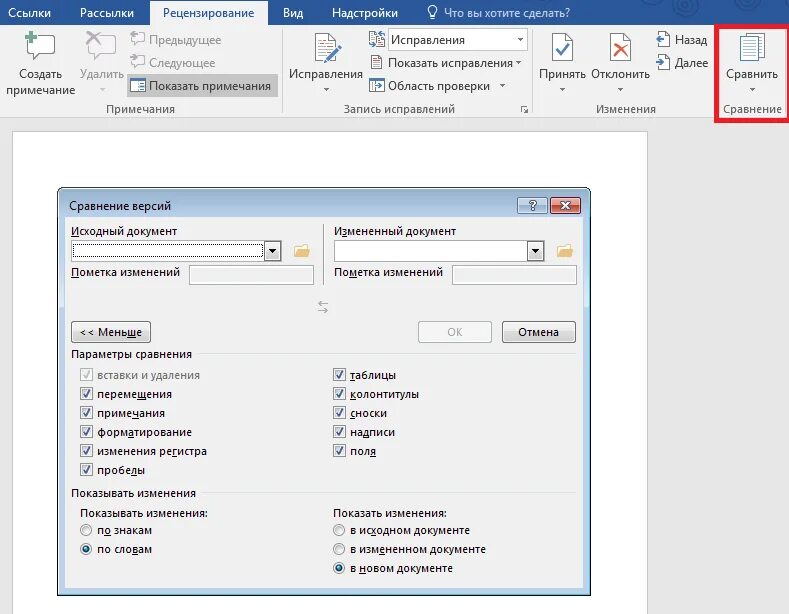Expand Область проверки dropdown arrow
This screenshot has width=789, height=614.
502,86
